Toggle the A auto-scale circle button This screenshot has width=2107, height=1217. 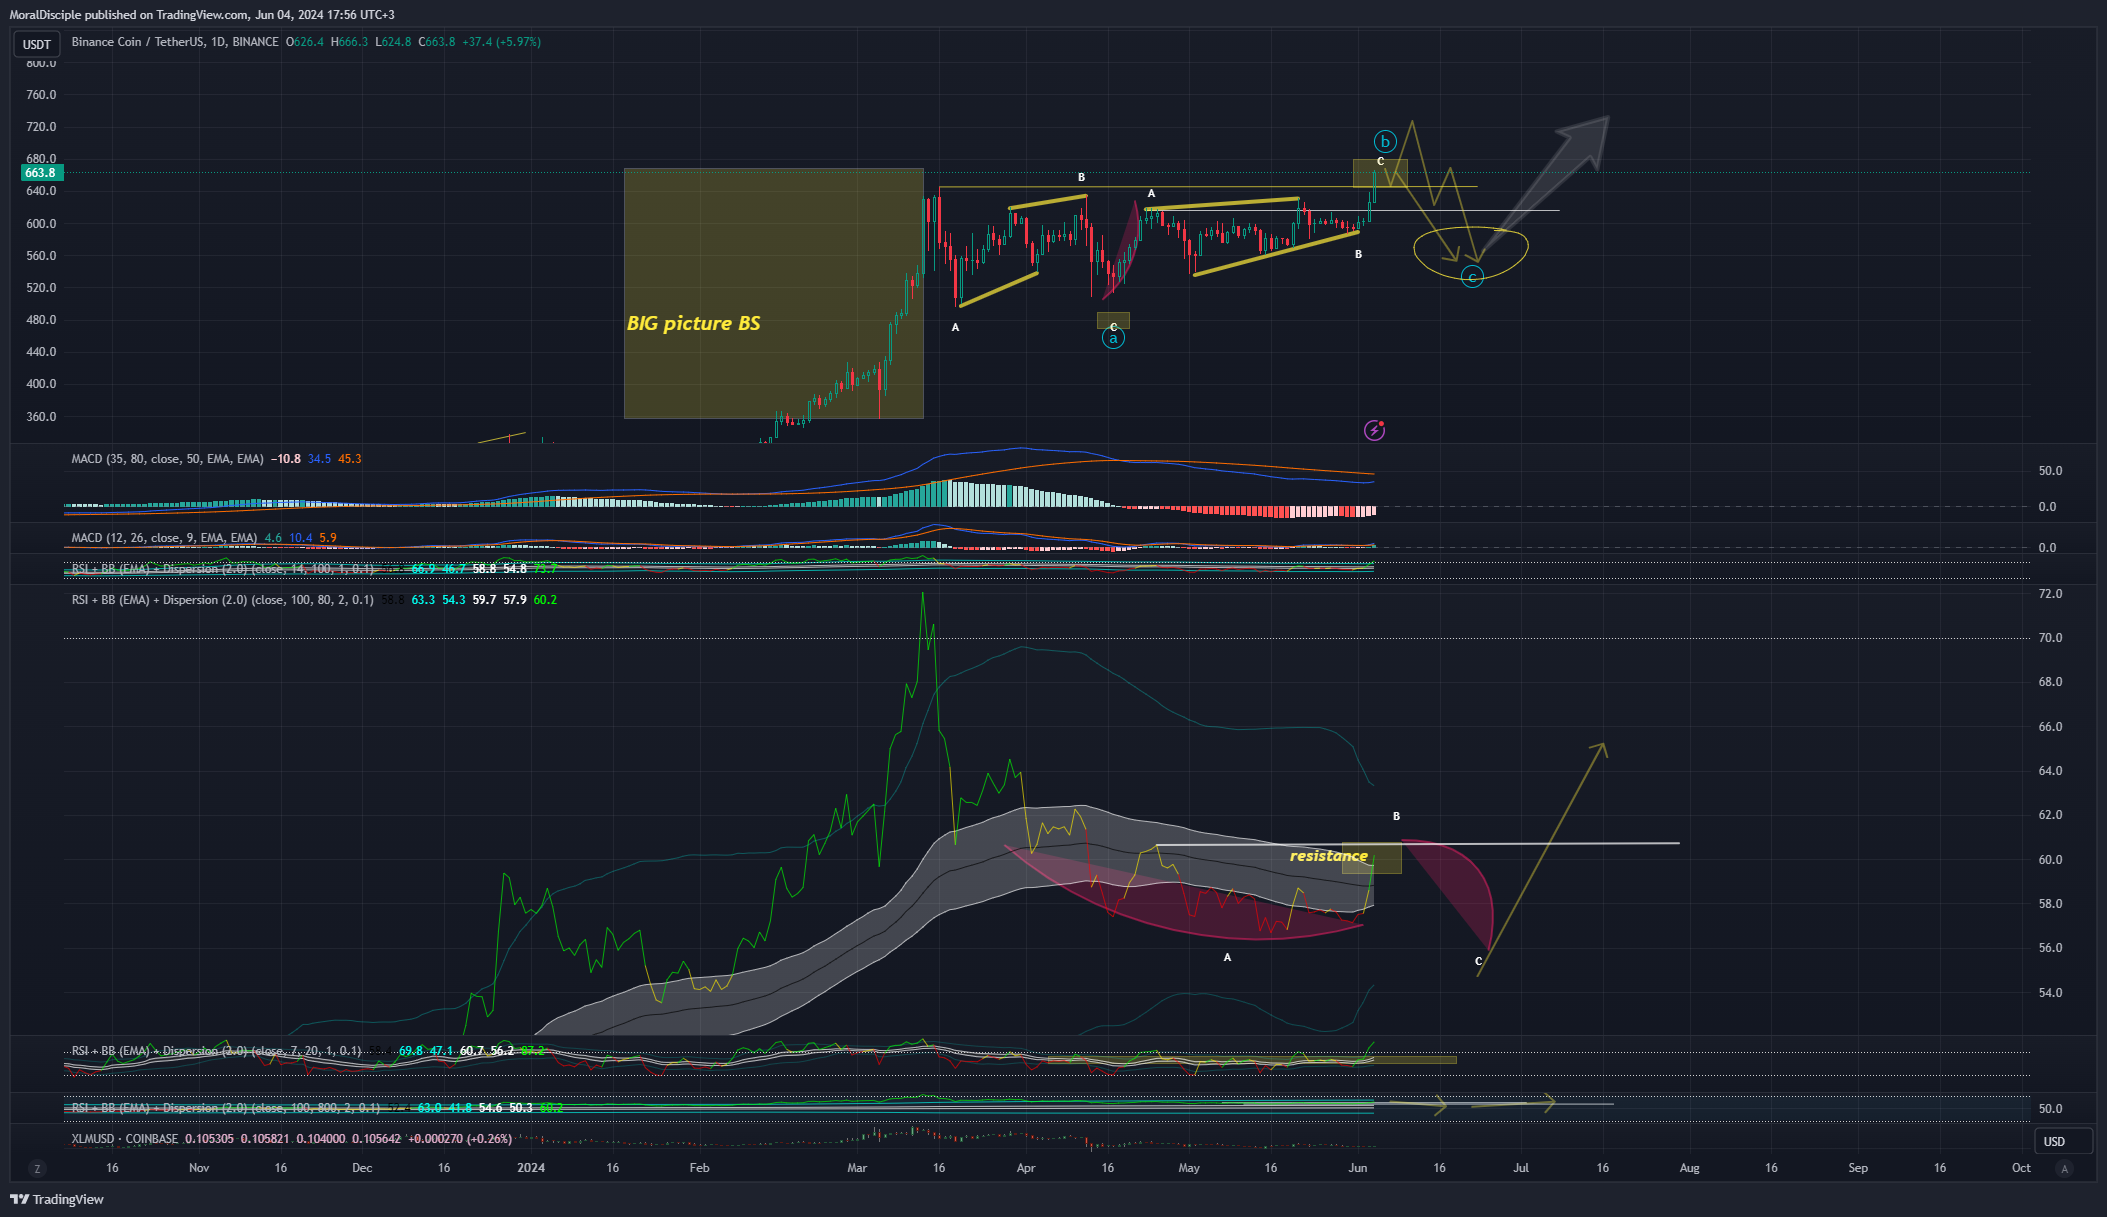coord(2065,1168)
